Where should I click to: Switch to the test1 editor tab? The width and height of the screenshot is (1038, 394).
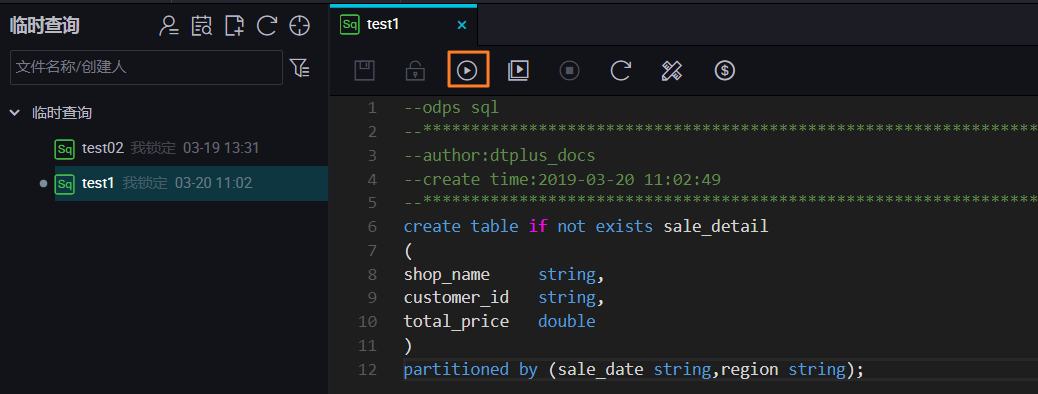coord(385,25)
